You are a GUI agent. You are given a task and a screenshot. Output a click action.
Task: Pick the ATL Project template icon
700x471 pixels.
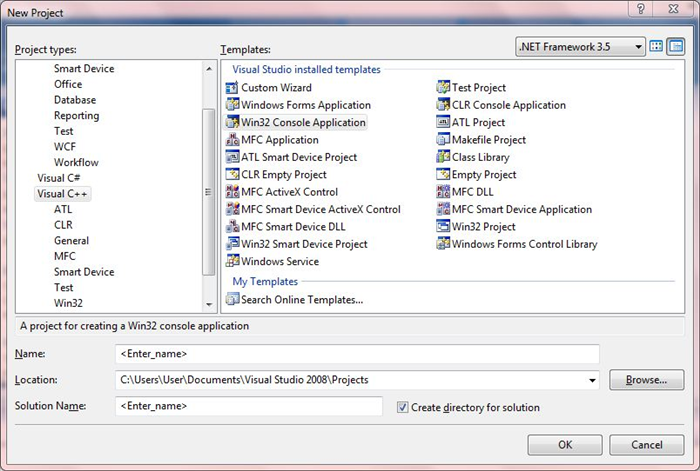click(x=443, y=122)
